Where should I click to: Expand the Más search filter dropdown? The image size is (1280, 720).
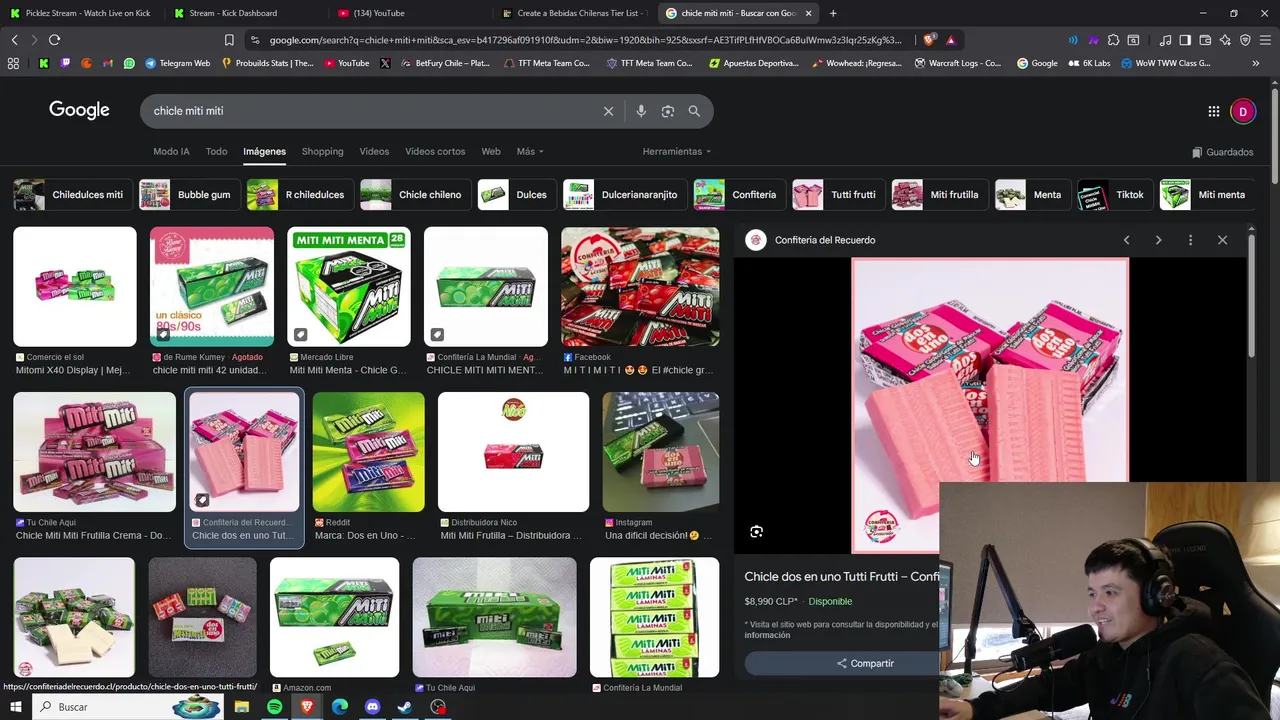530,152
